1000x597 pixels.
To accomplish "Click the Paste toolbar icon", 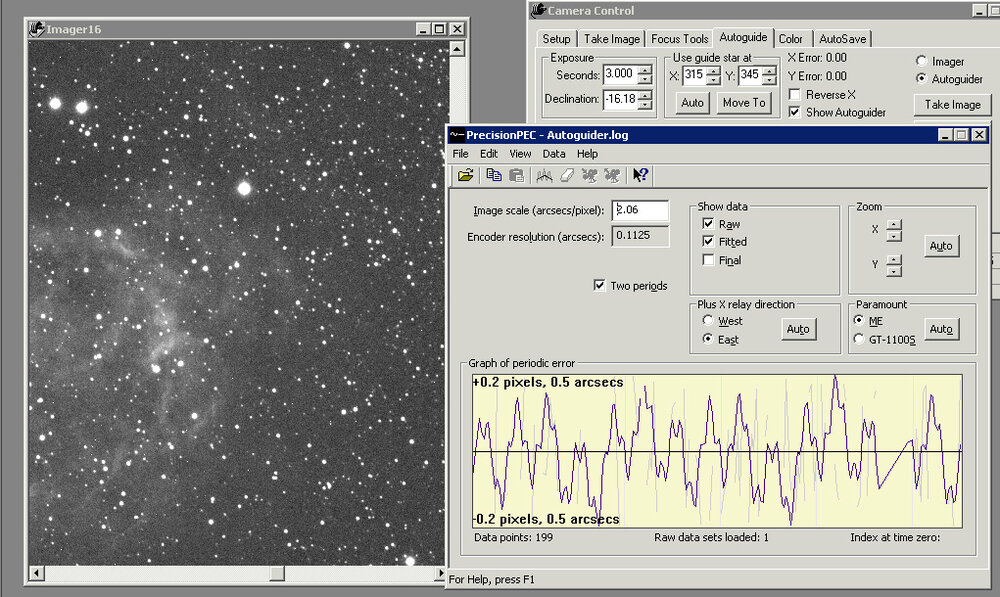I will coord(516,176).
